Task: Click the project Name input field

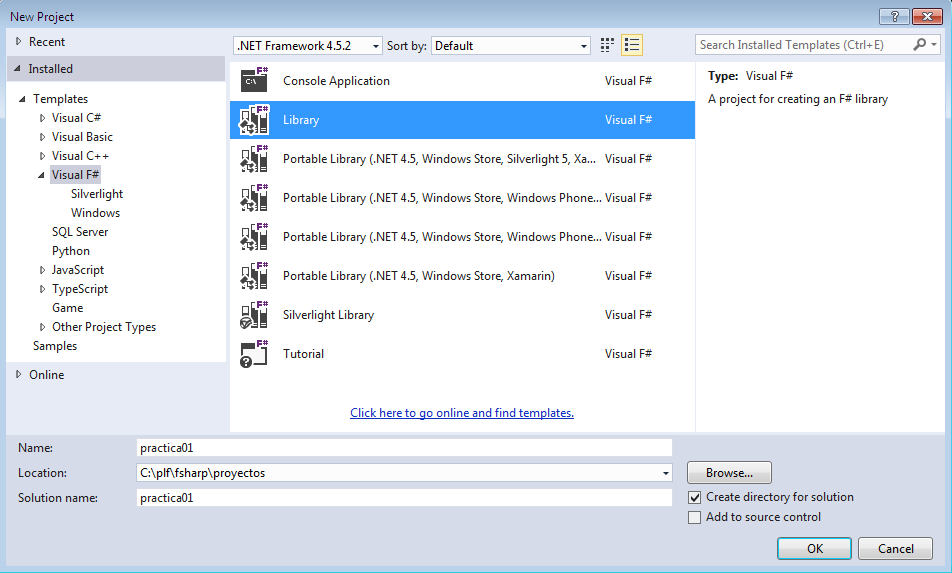Action: coord(404,448)
